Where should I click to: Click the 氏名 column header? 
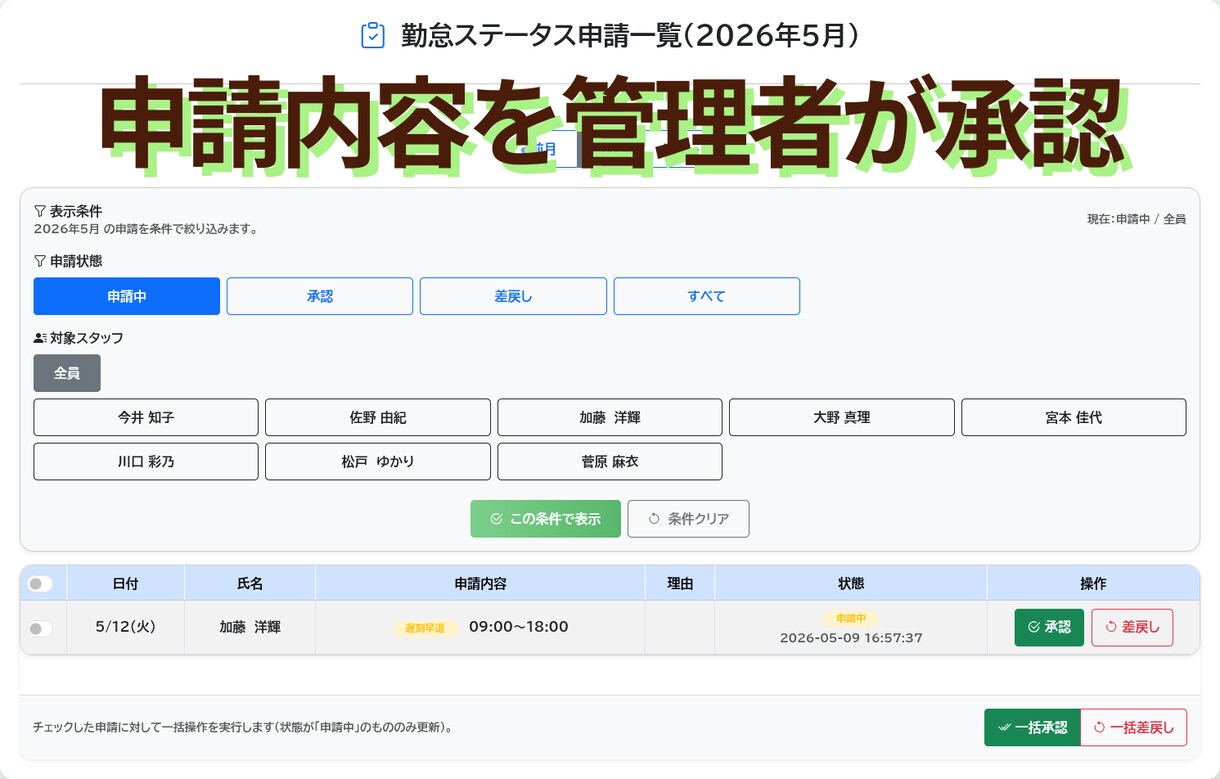pos(250,583)
